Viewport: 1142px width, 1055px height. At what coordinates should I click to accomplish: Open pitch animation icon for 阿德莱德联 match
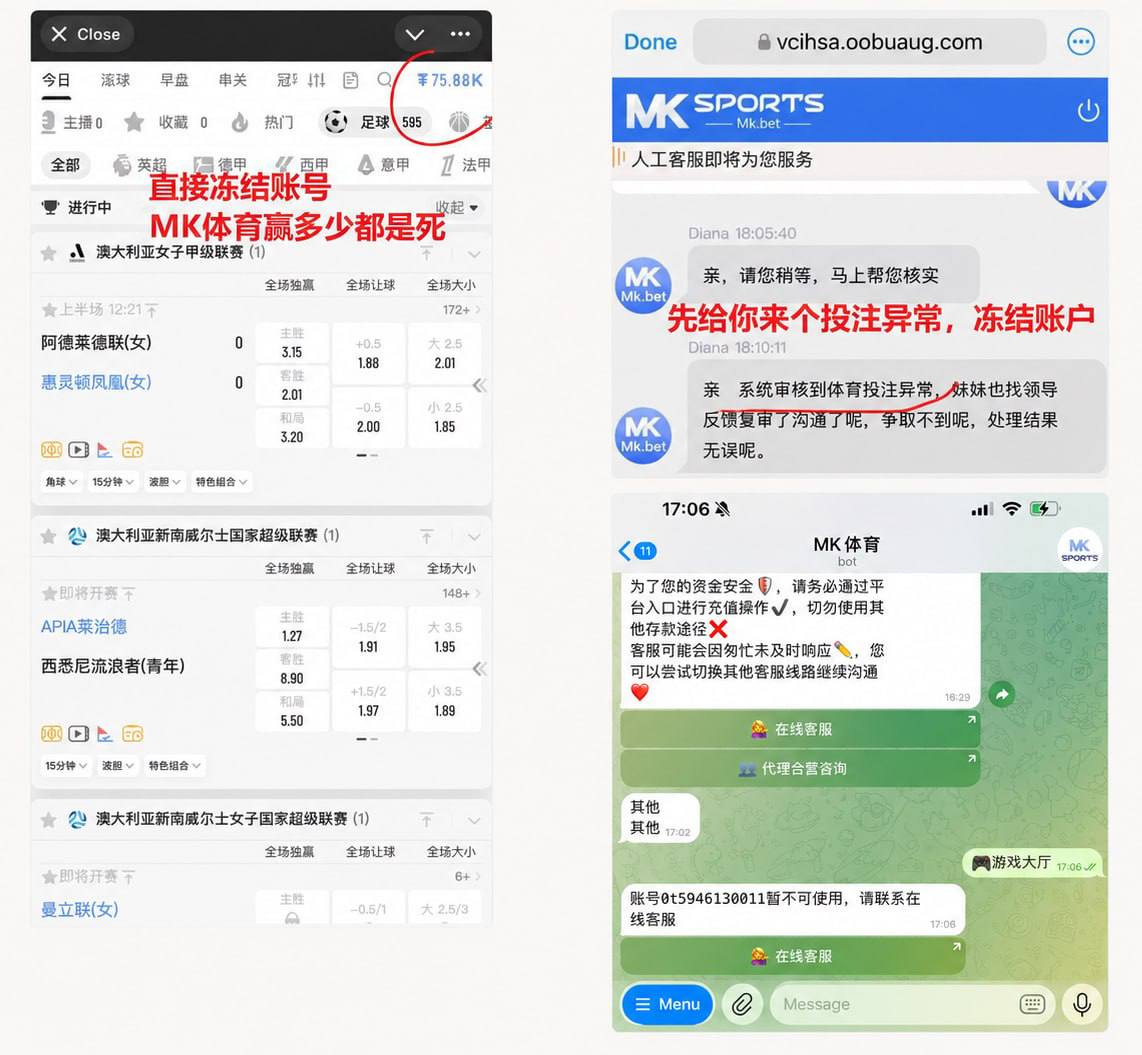51,450
